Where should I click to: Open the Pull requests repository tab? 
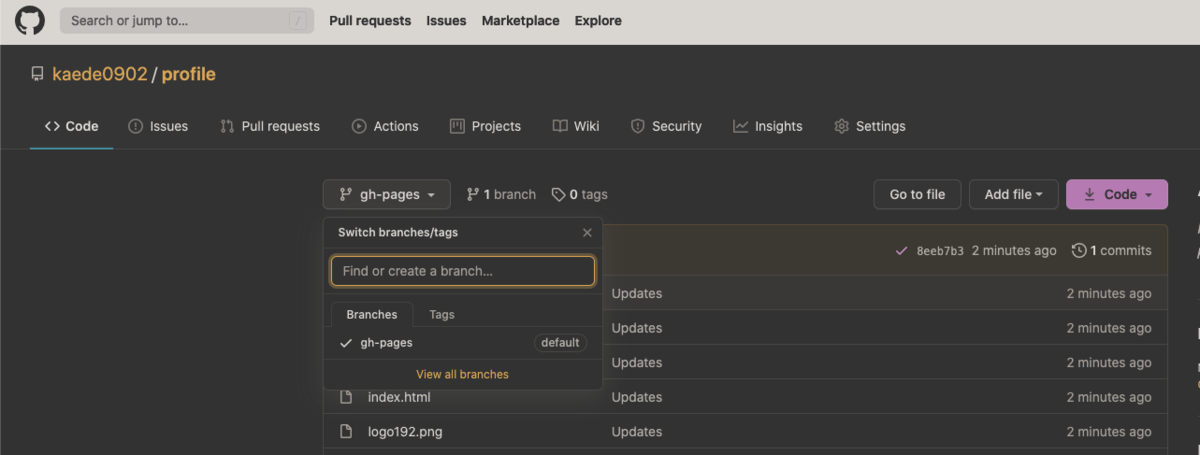[x=270, y=126]
